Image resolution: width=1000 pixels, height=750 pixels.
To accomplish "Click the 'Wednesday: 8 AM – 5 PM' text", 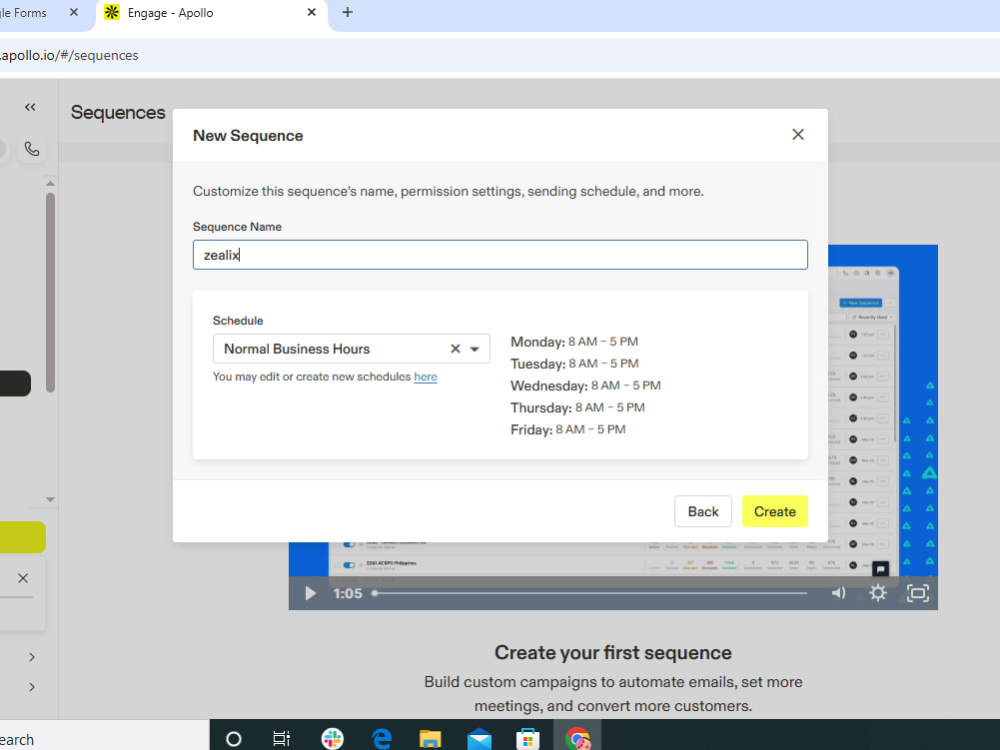I will (585, 386).
